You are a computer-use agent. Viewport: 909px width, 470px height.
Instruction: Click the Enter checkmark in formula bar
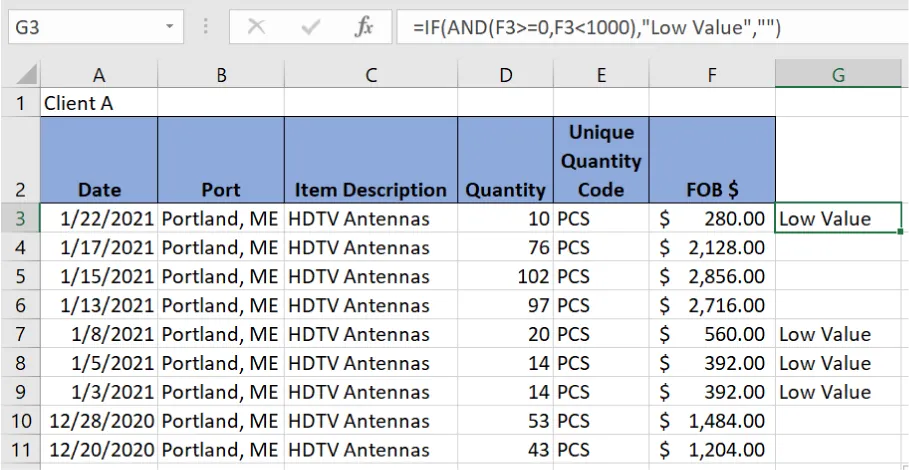(310, 27)
